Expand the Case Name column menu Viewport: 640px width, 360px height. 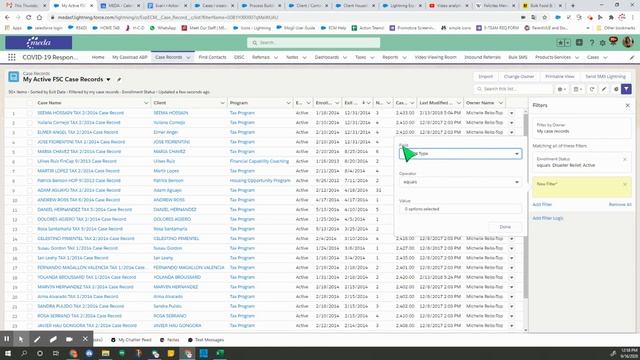[x=146, y=103]
